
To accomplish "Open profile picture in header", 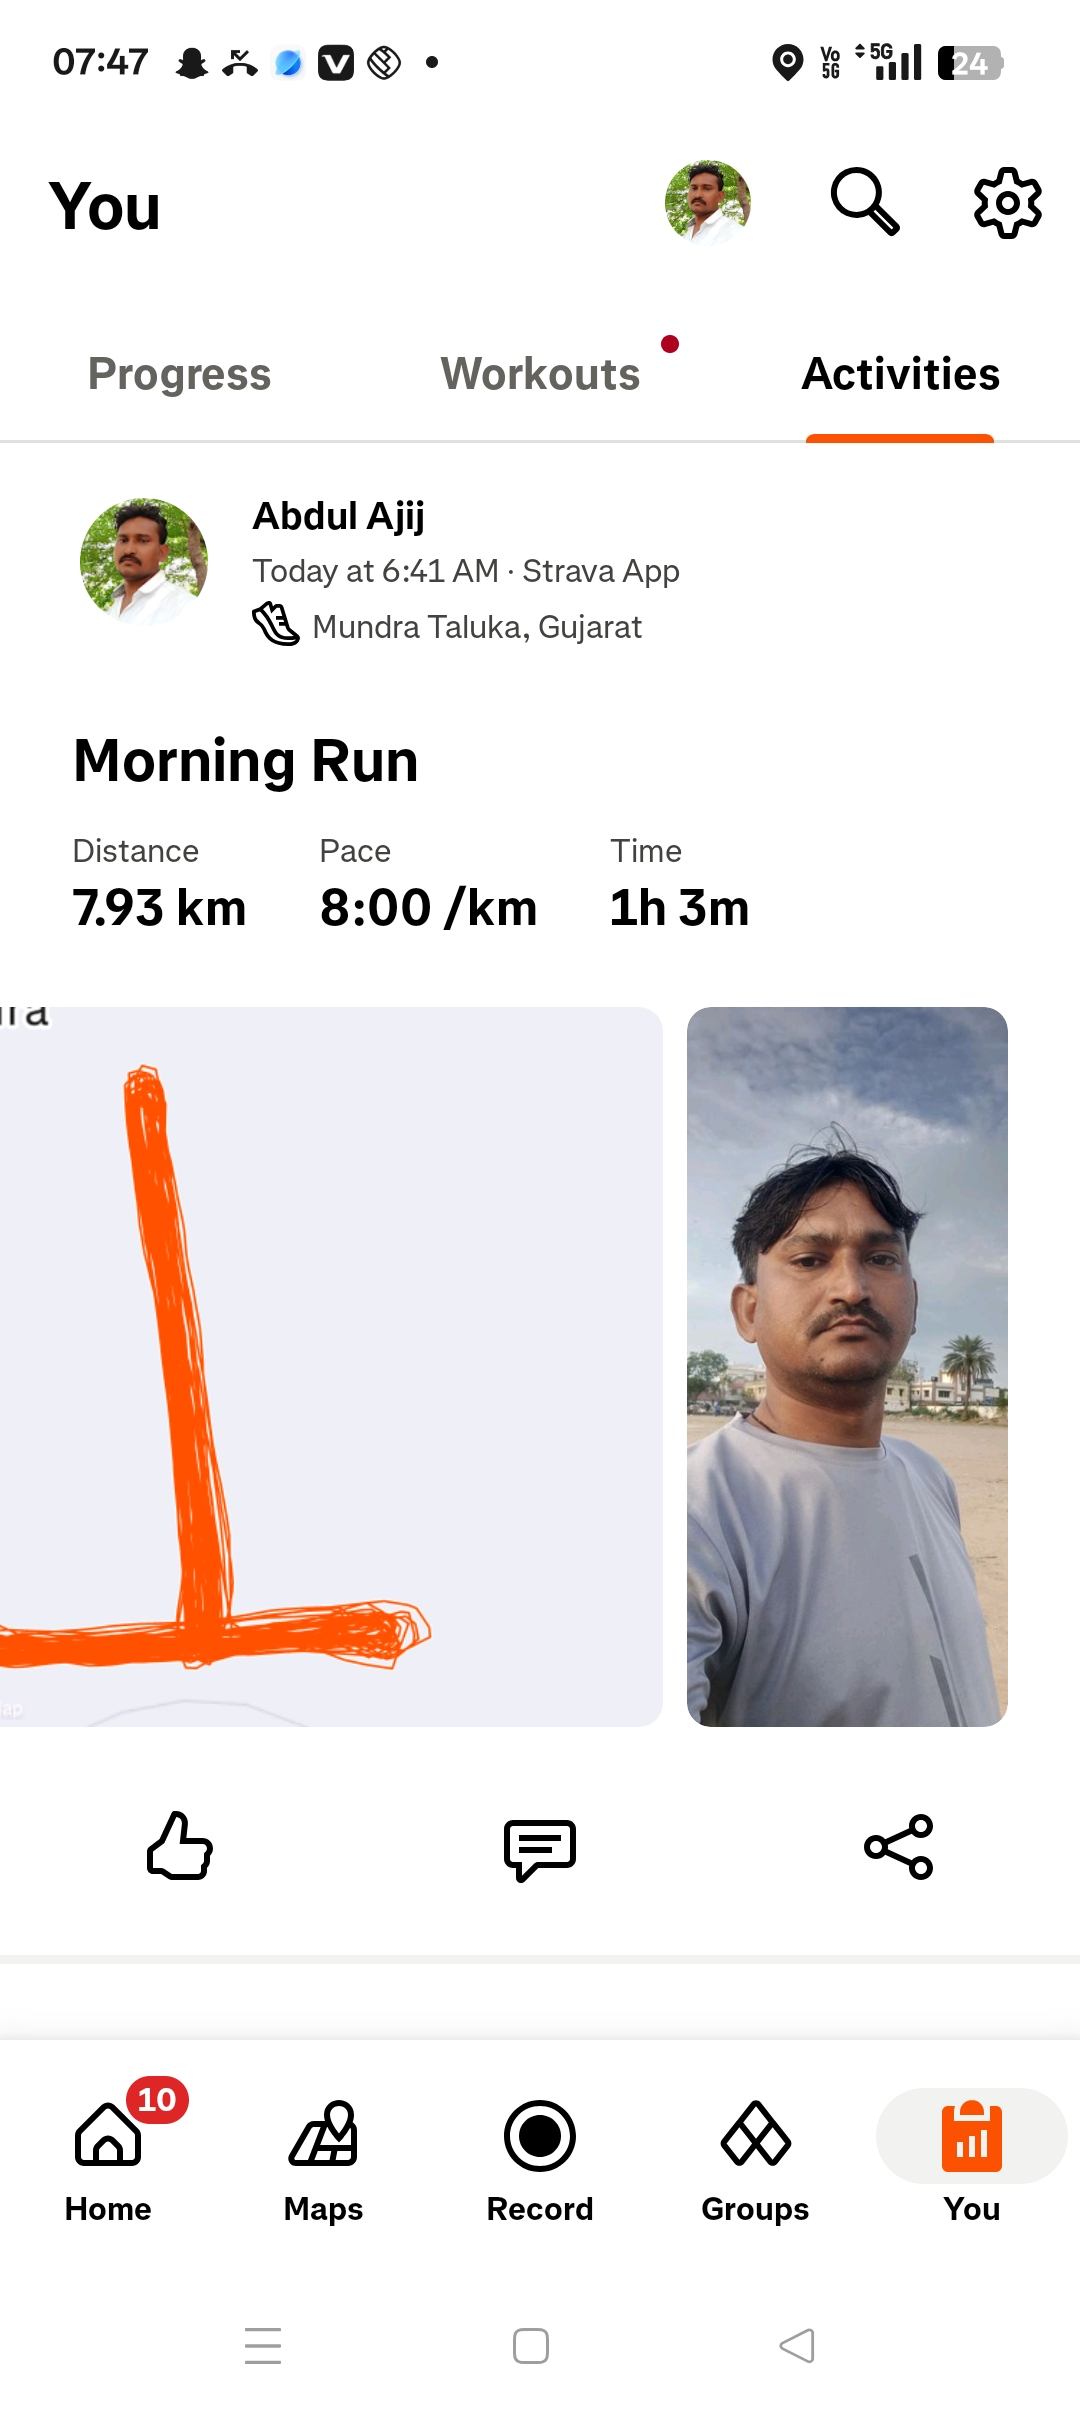I will point(708,203).
